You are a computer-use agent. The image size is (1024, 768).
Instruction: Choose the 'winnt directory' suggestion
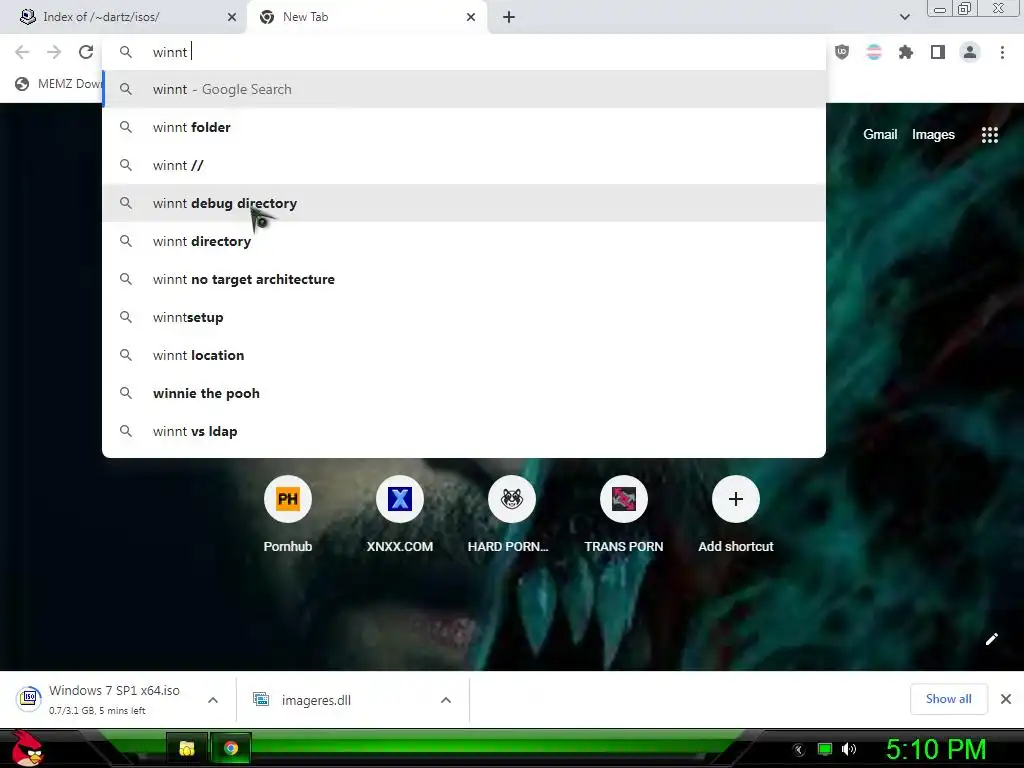(x=464, y=241)
